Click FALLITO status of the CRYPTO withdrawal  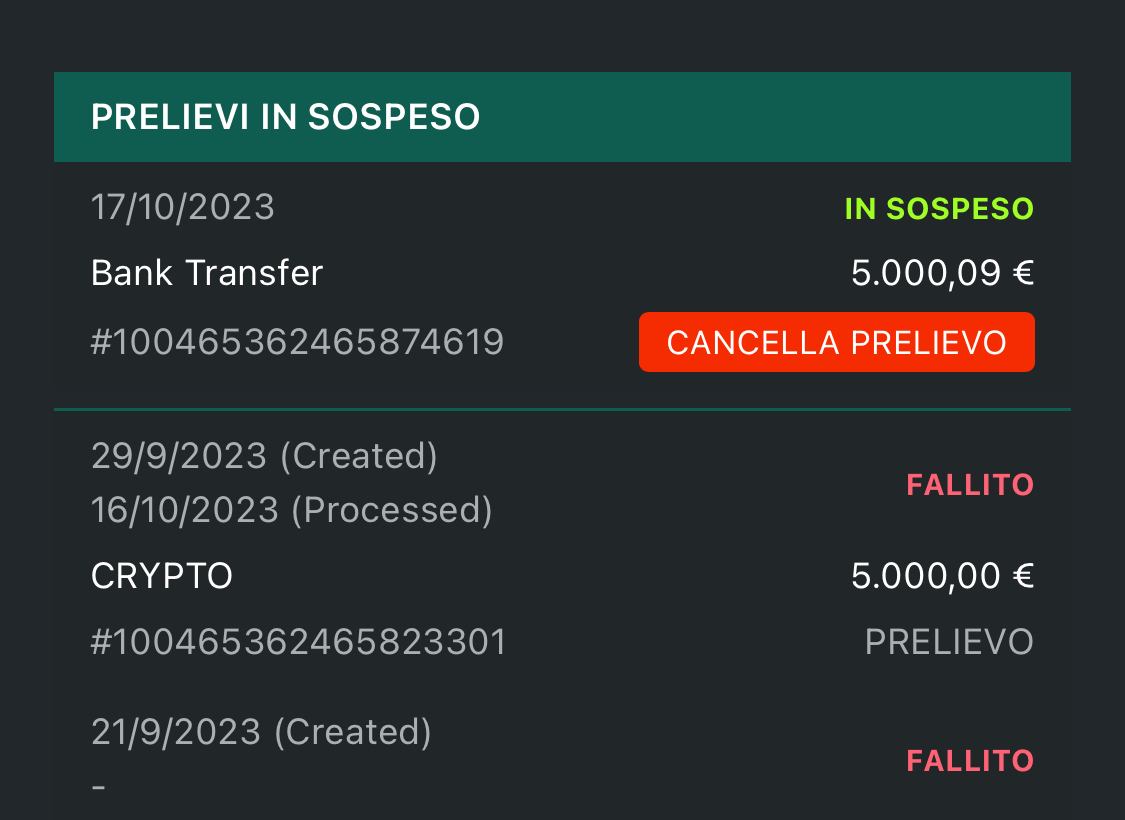point(969,485)
